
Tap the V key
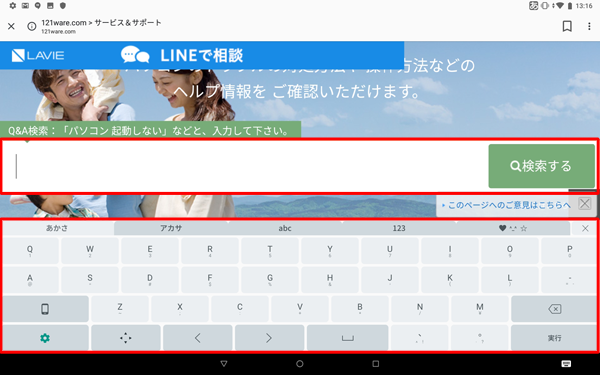[x=300, y=309]
